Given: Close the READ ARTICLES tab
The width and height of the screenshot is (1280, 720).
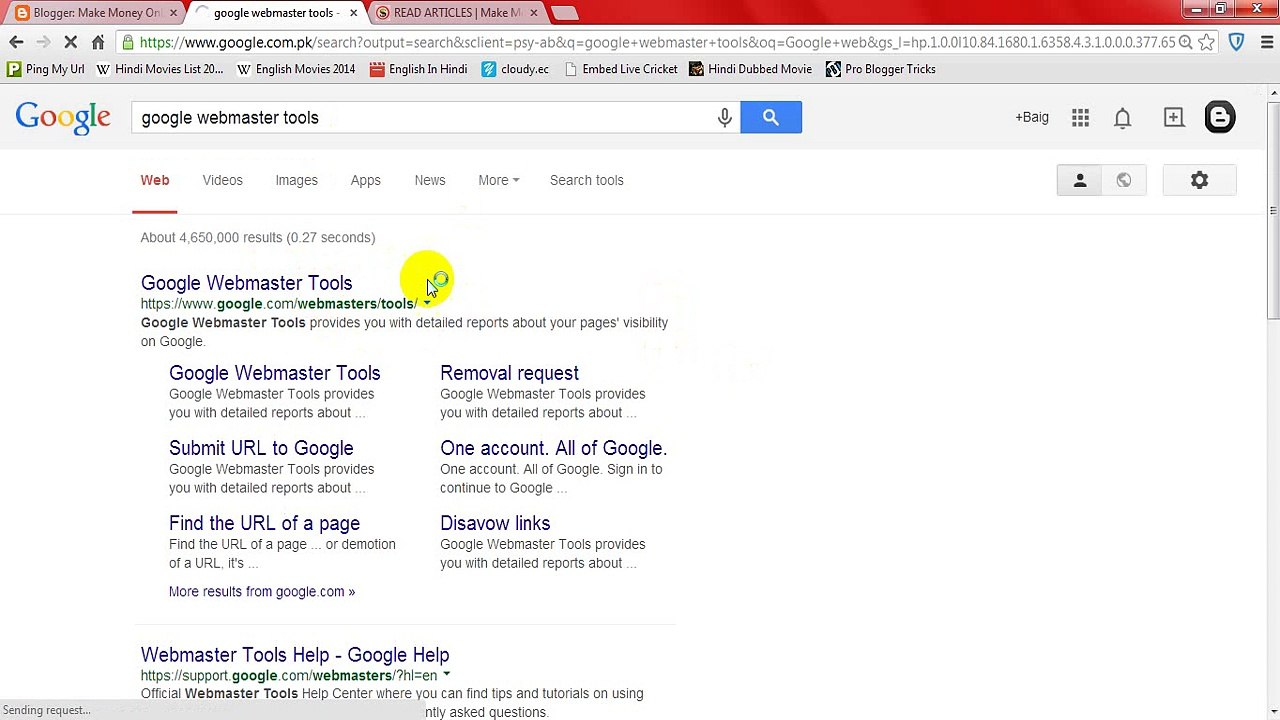Looking at the screenshot, I should [533, 13].
